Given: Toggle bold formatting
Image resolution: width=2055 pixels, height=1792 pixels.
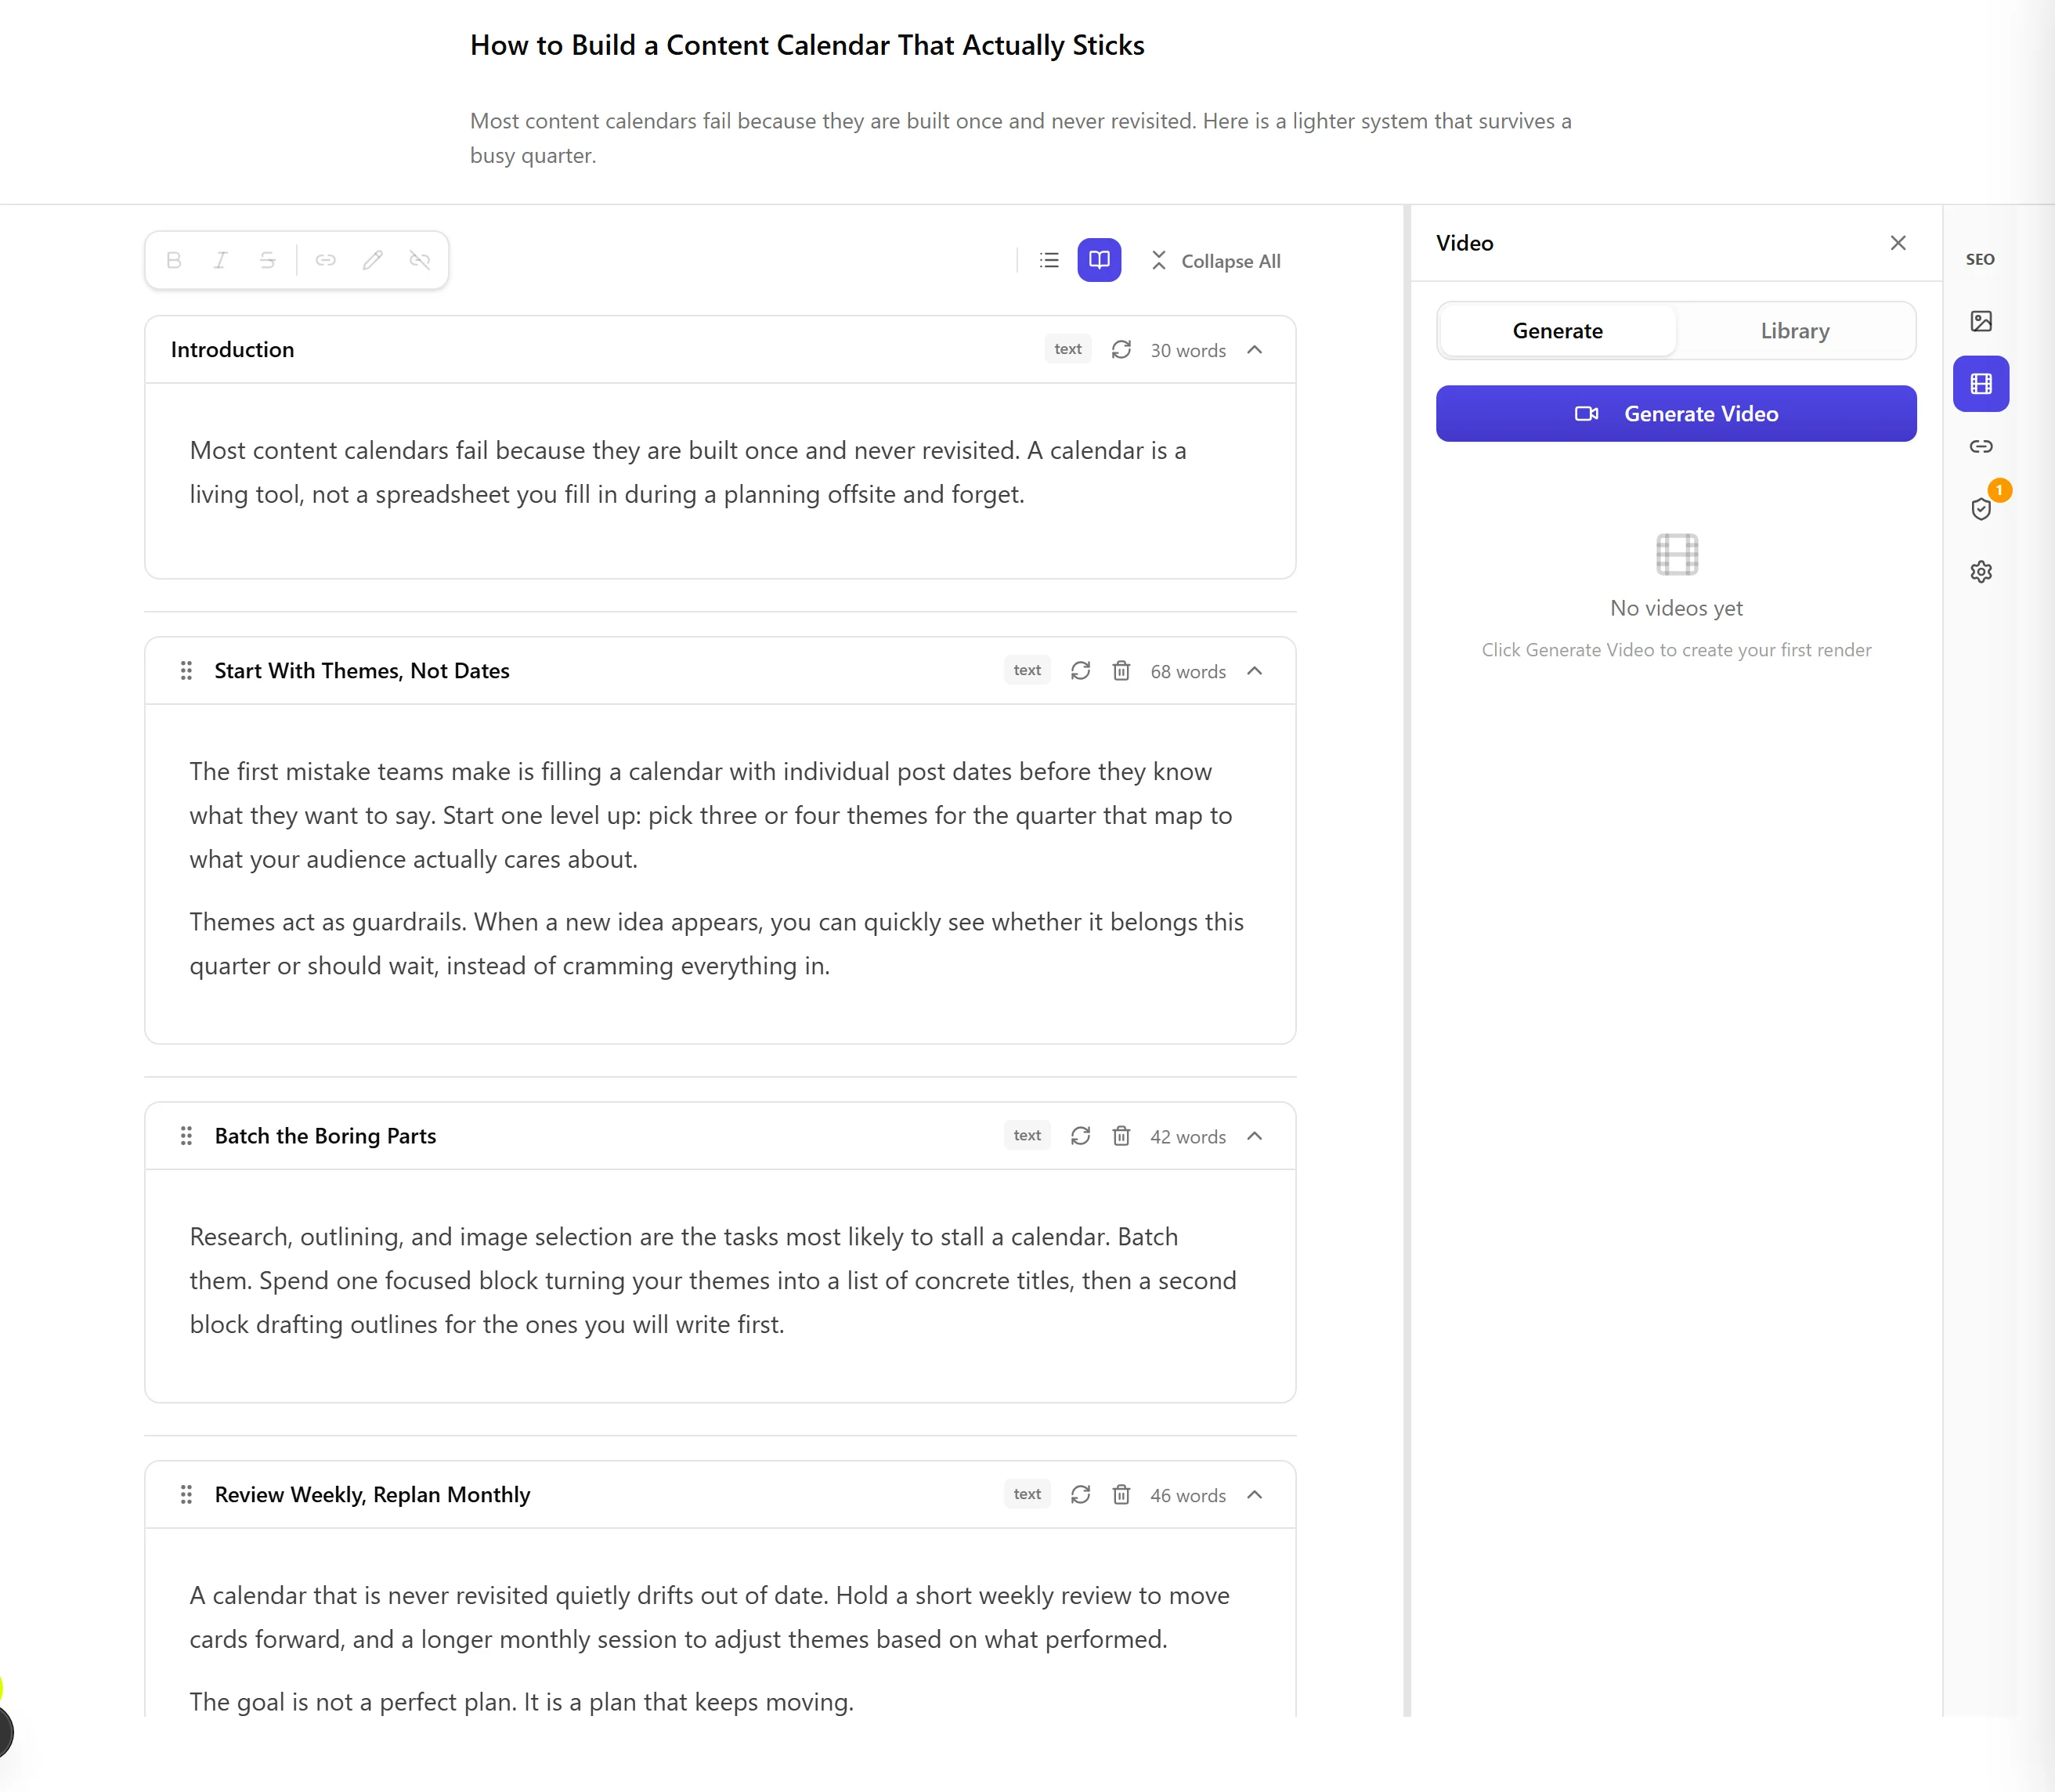Looking at the screenshot, I should [x=174, y=260].
